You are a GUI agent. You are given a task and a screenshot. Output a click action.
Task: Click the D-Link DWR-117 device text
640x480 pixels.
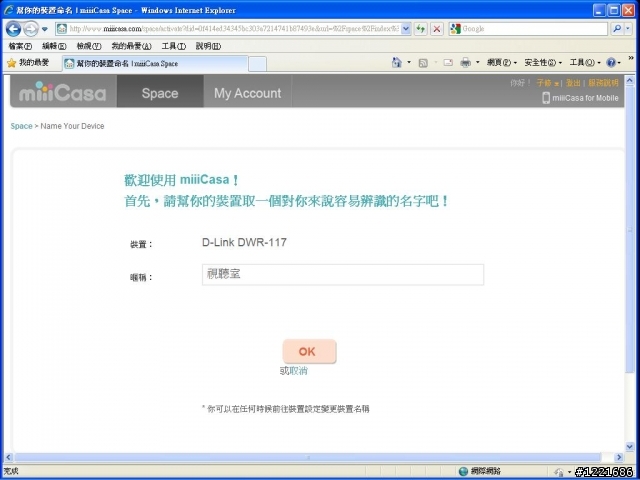click(244, 242)
